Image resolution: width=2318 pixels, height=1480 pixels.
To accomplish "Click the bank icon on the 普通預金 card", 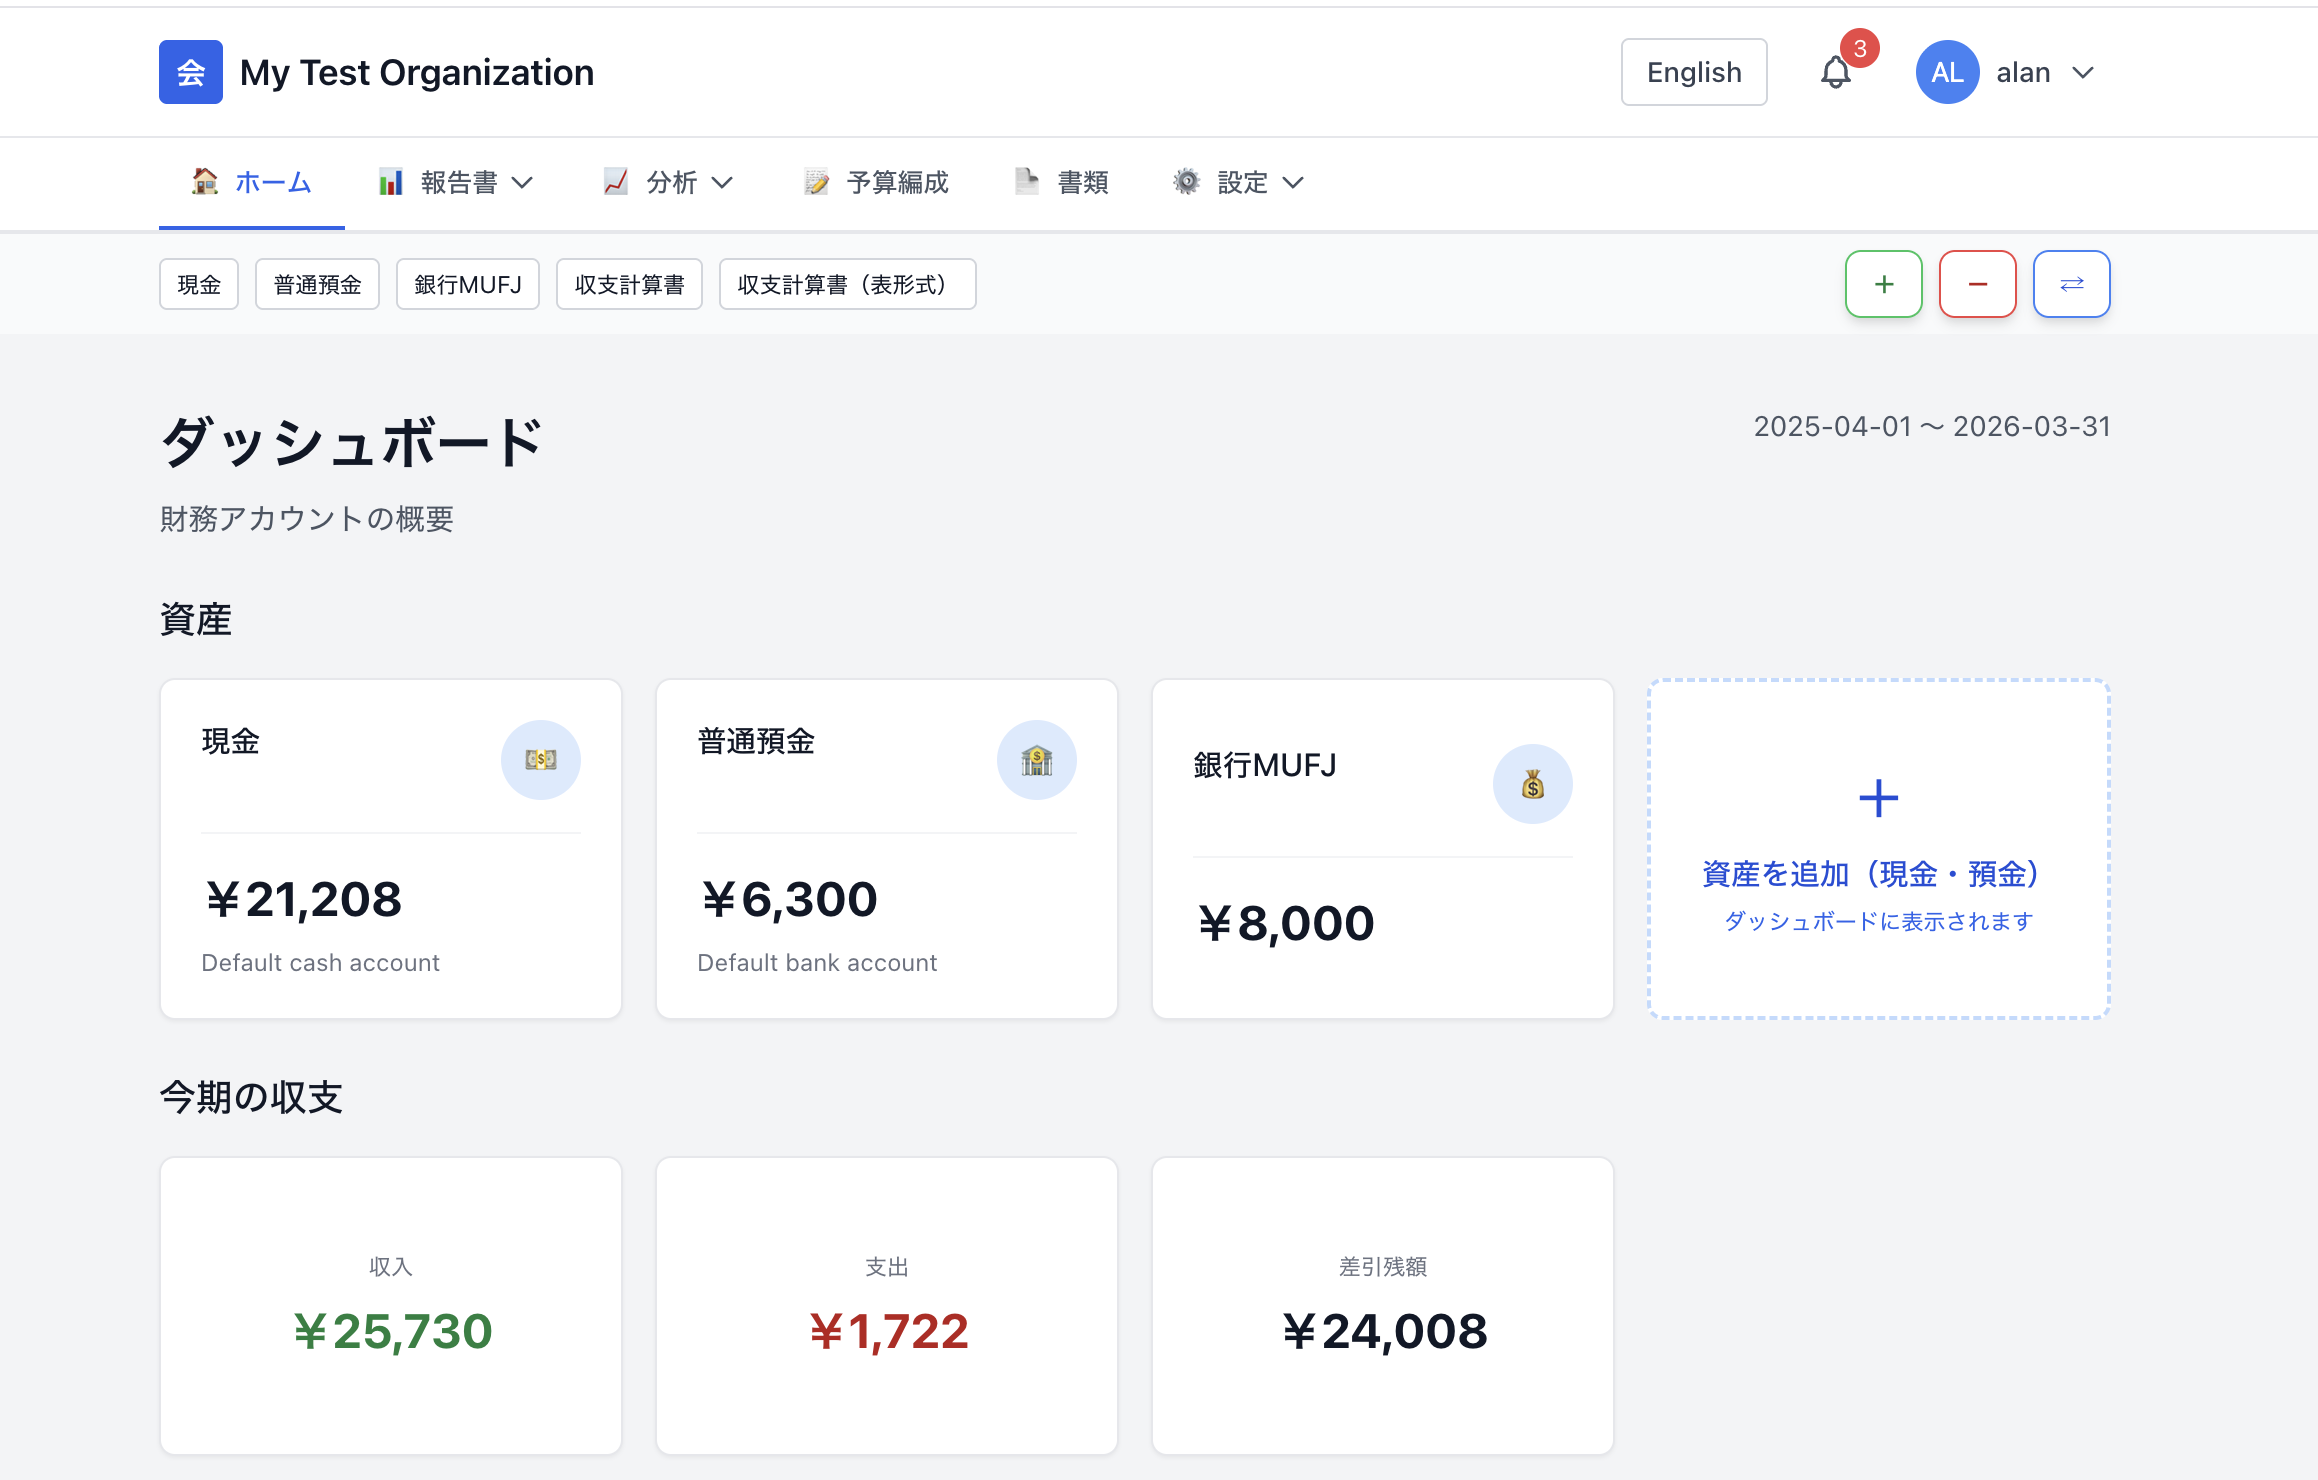I will (1037, 760).
